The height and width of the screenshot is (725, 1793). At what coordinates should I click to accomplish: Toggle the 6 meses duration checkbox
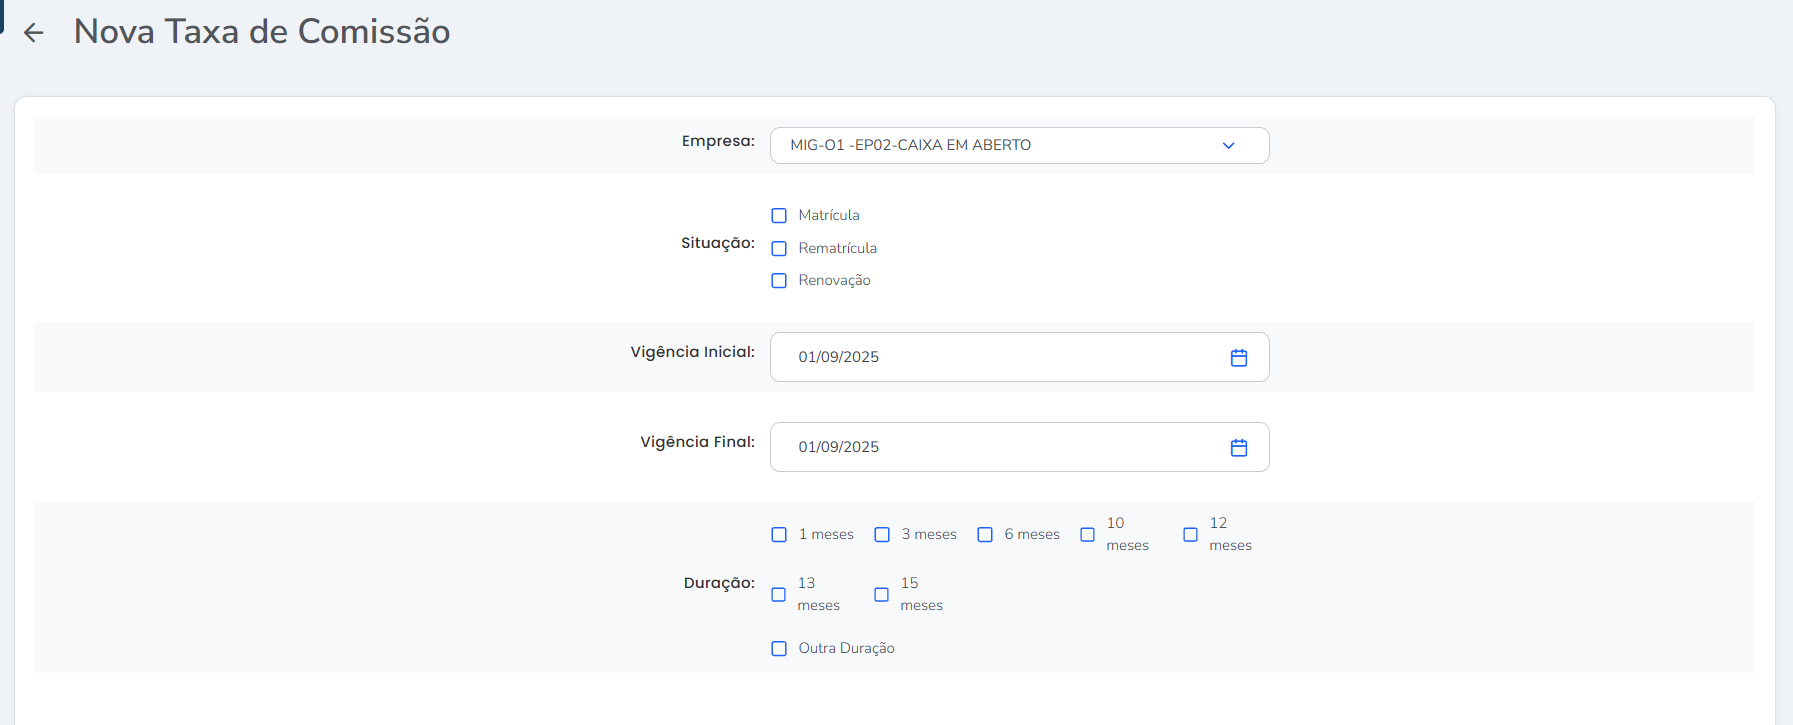coord(985,535)
